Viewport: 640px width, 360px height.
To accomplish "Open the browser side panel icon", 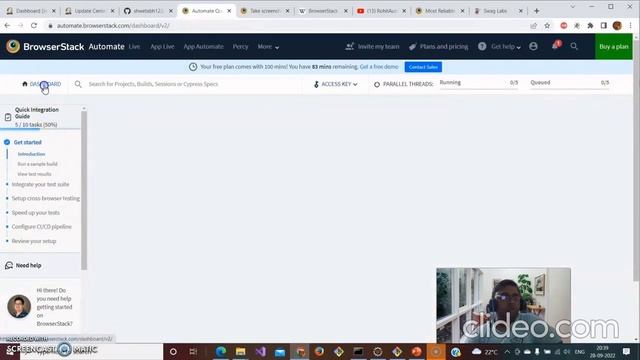I will (x=604, y=26).
